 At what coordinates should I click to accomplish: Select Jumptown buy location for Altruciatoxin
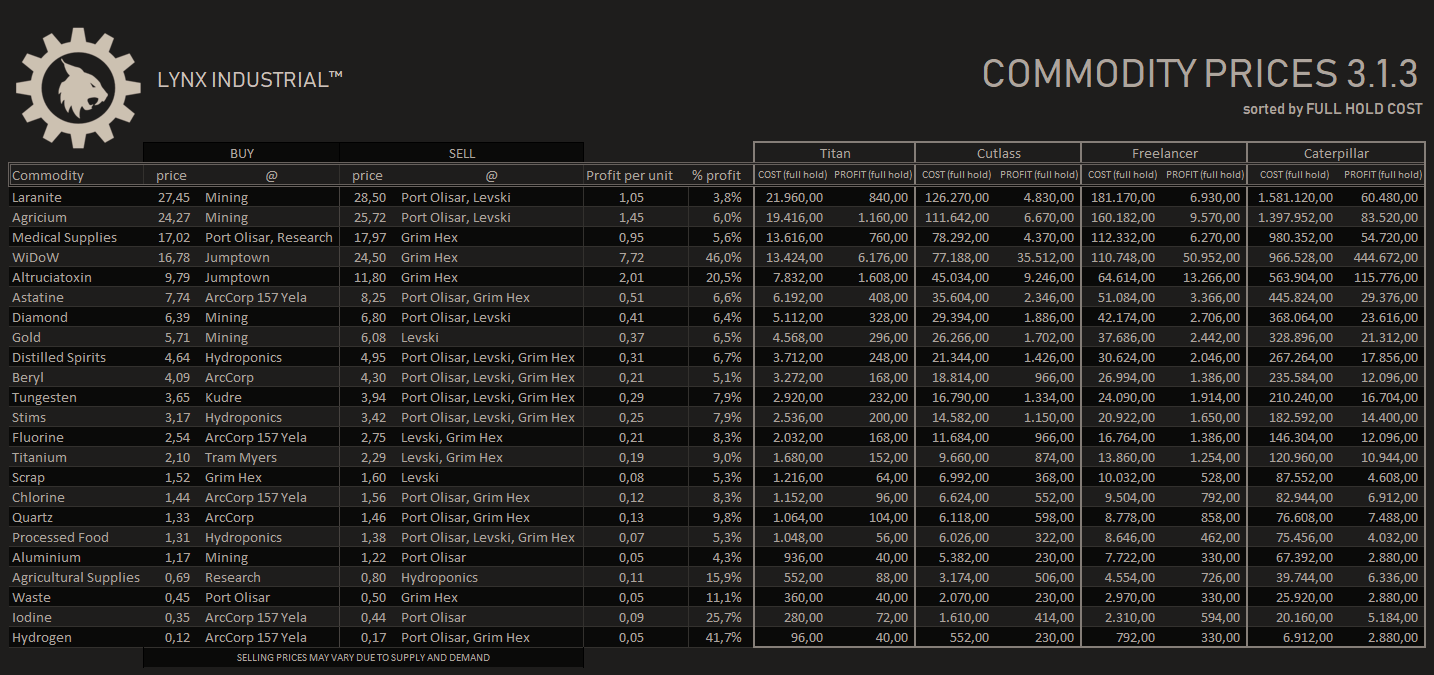pos(239,277)
